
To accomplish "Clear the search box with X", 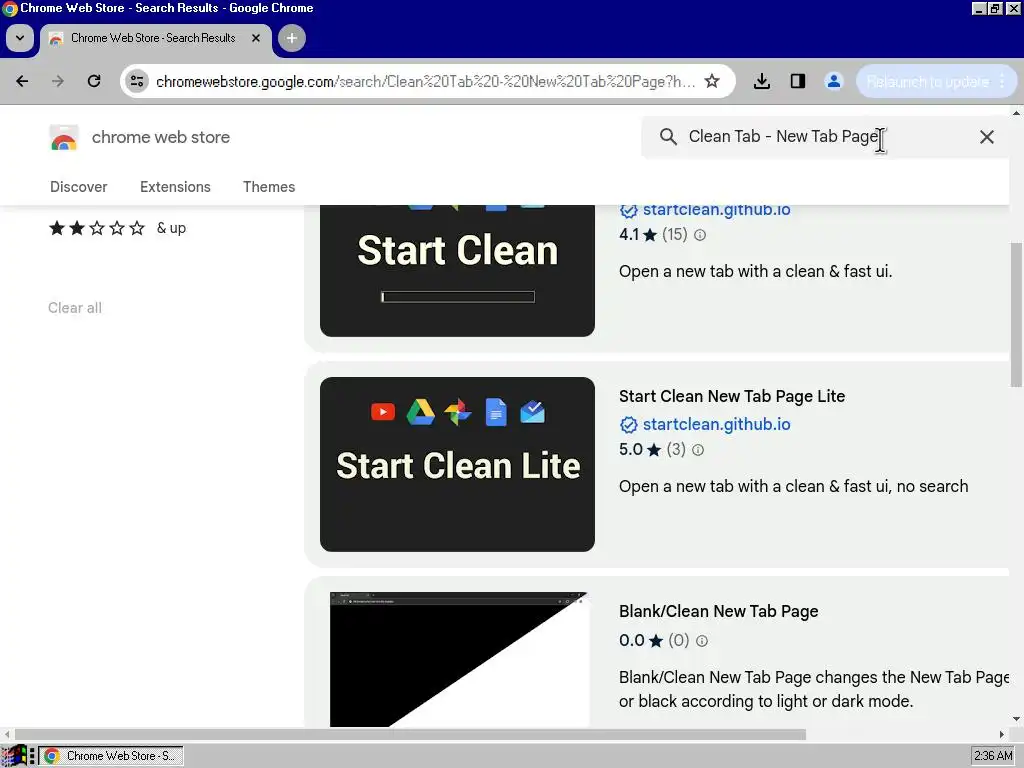I will click(987, 136).
